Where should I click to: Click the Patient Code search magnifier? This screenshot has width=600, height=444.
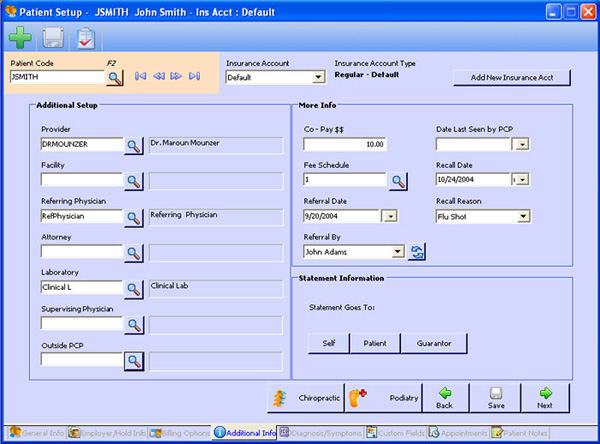(x=115, y=77)
